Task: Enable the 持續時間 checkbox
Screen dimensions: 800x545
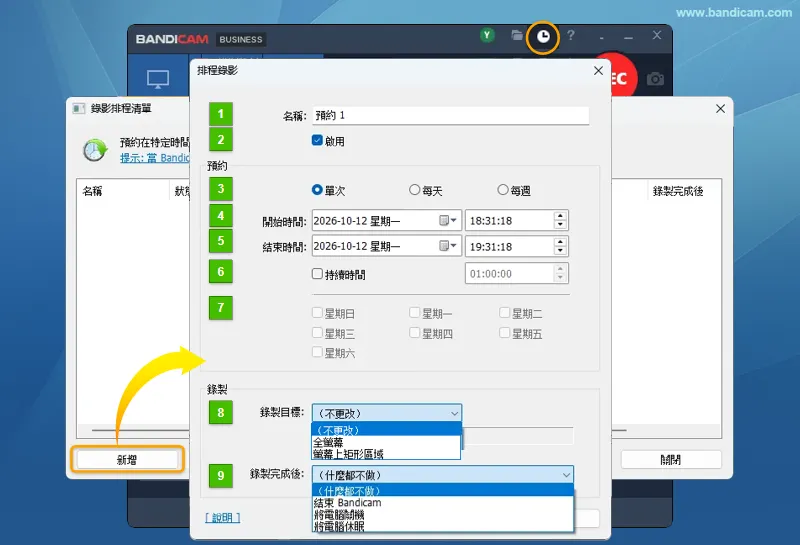Action: [x=317, y=274]
